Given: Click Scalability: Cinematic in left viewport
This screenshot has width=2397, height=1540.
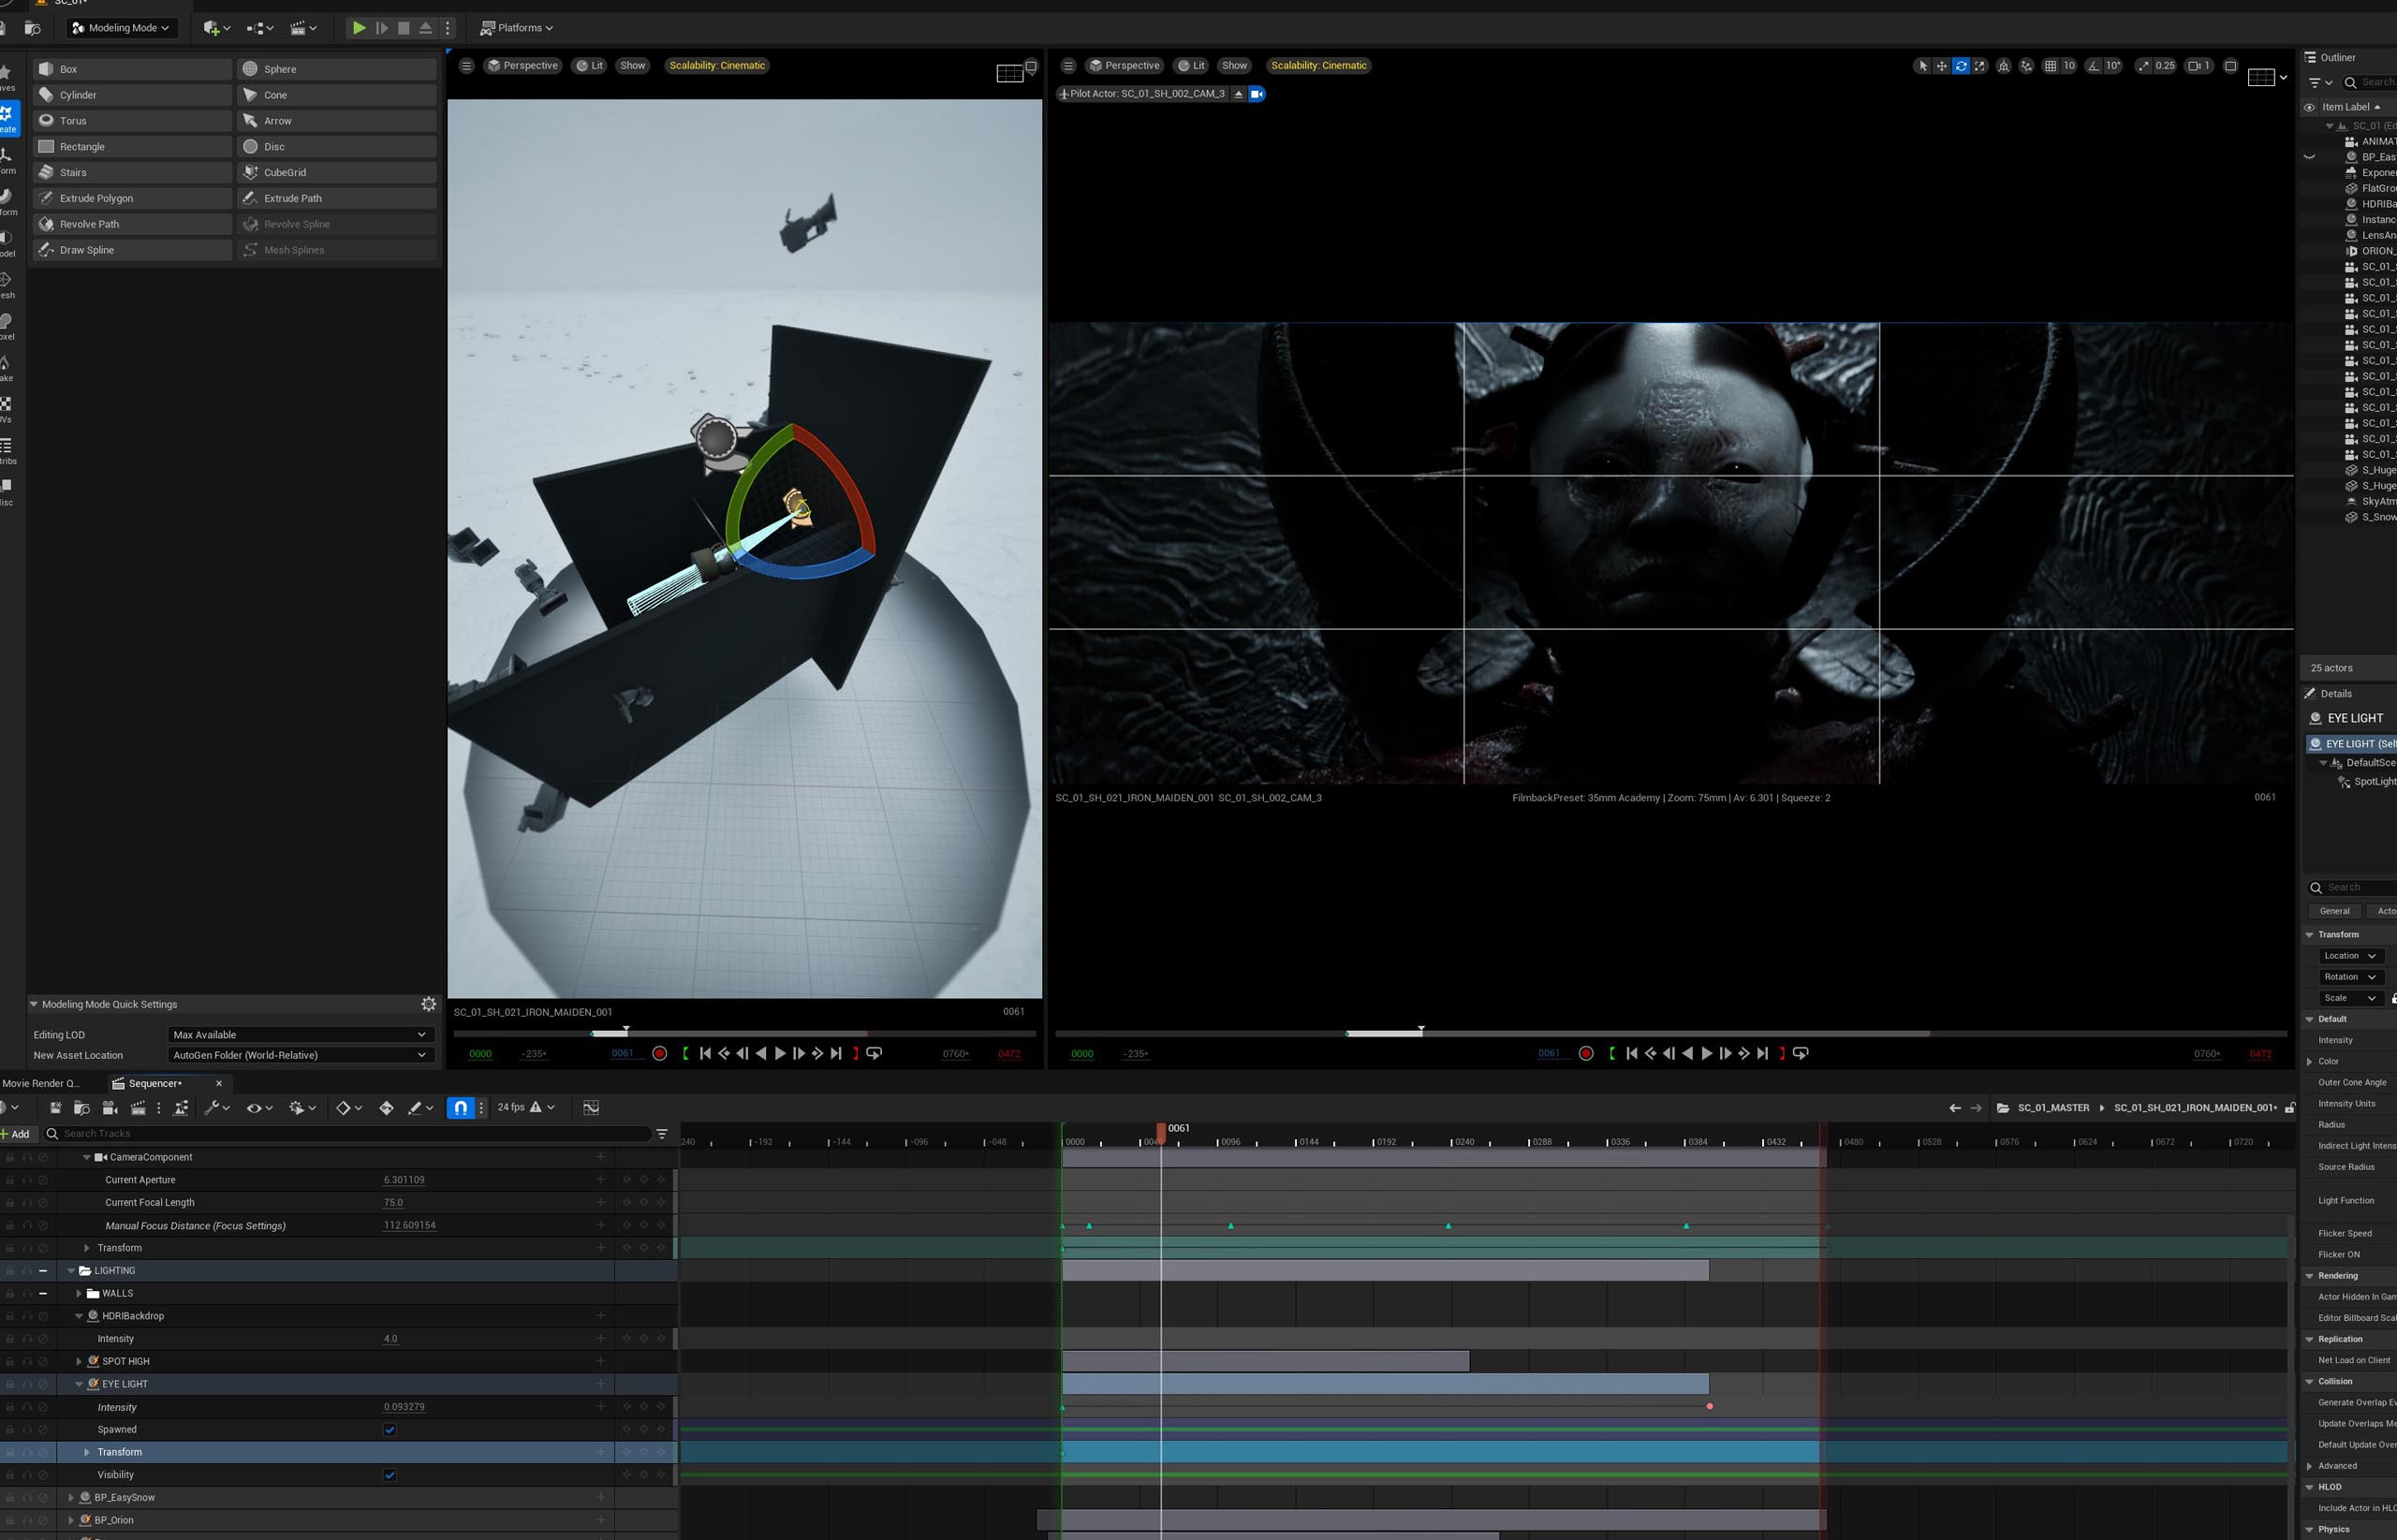Looking at the screenshot, I should tap(717, 66).
